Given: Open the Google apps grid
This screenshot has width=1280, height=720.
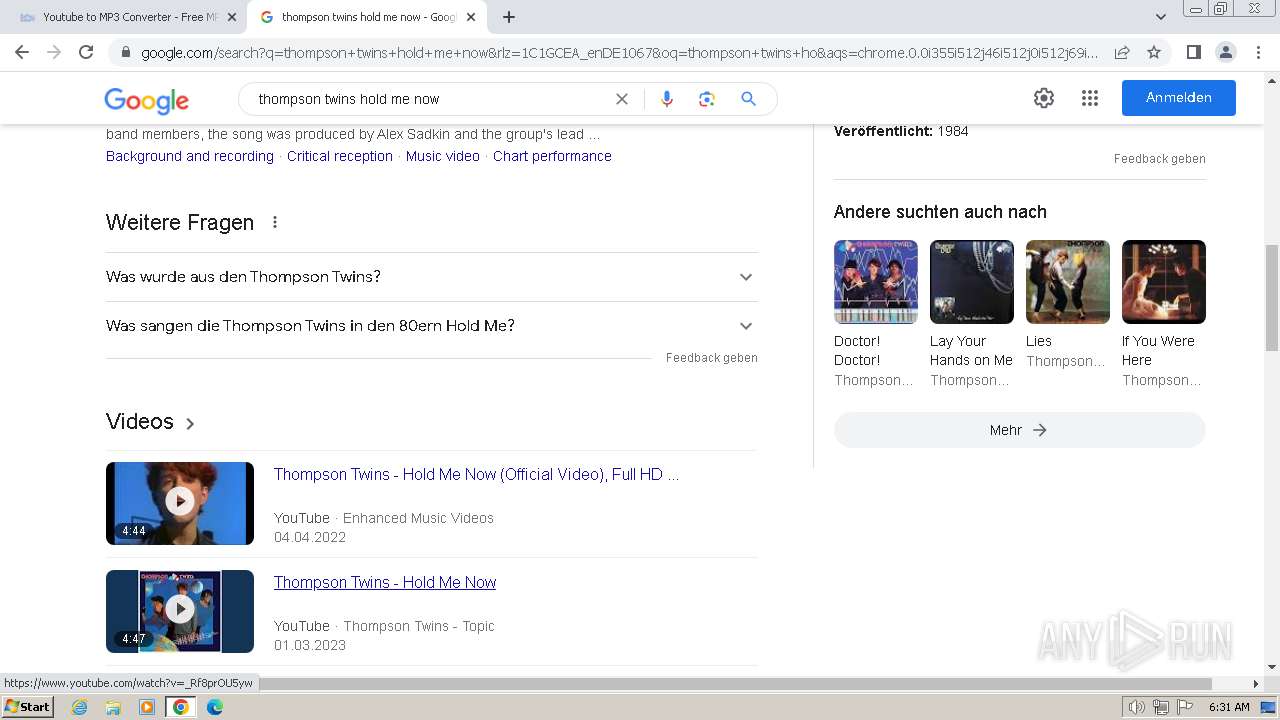Looking at the screenshot, I should coord(1090,98).
